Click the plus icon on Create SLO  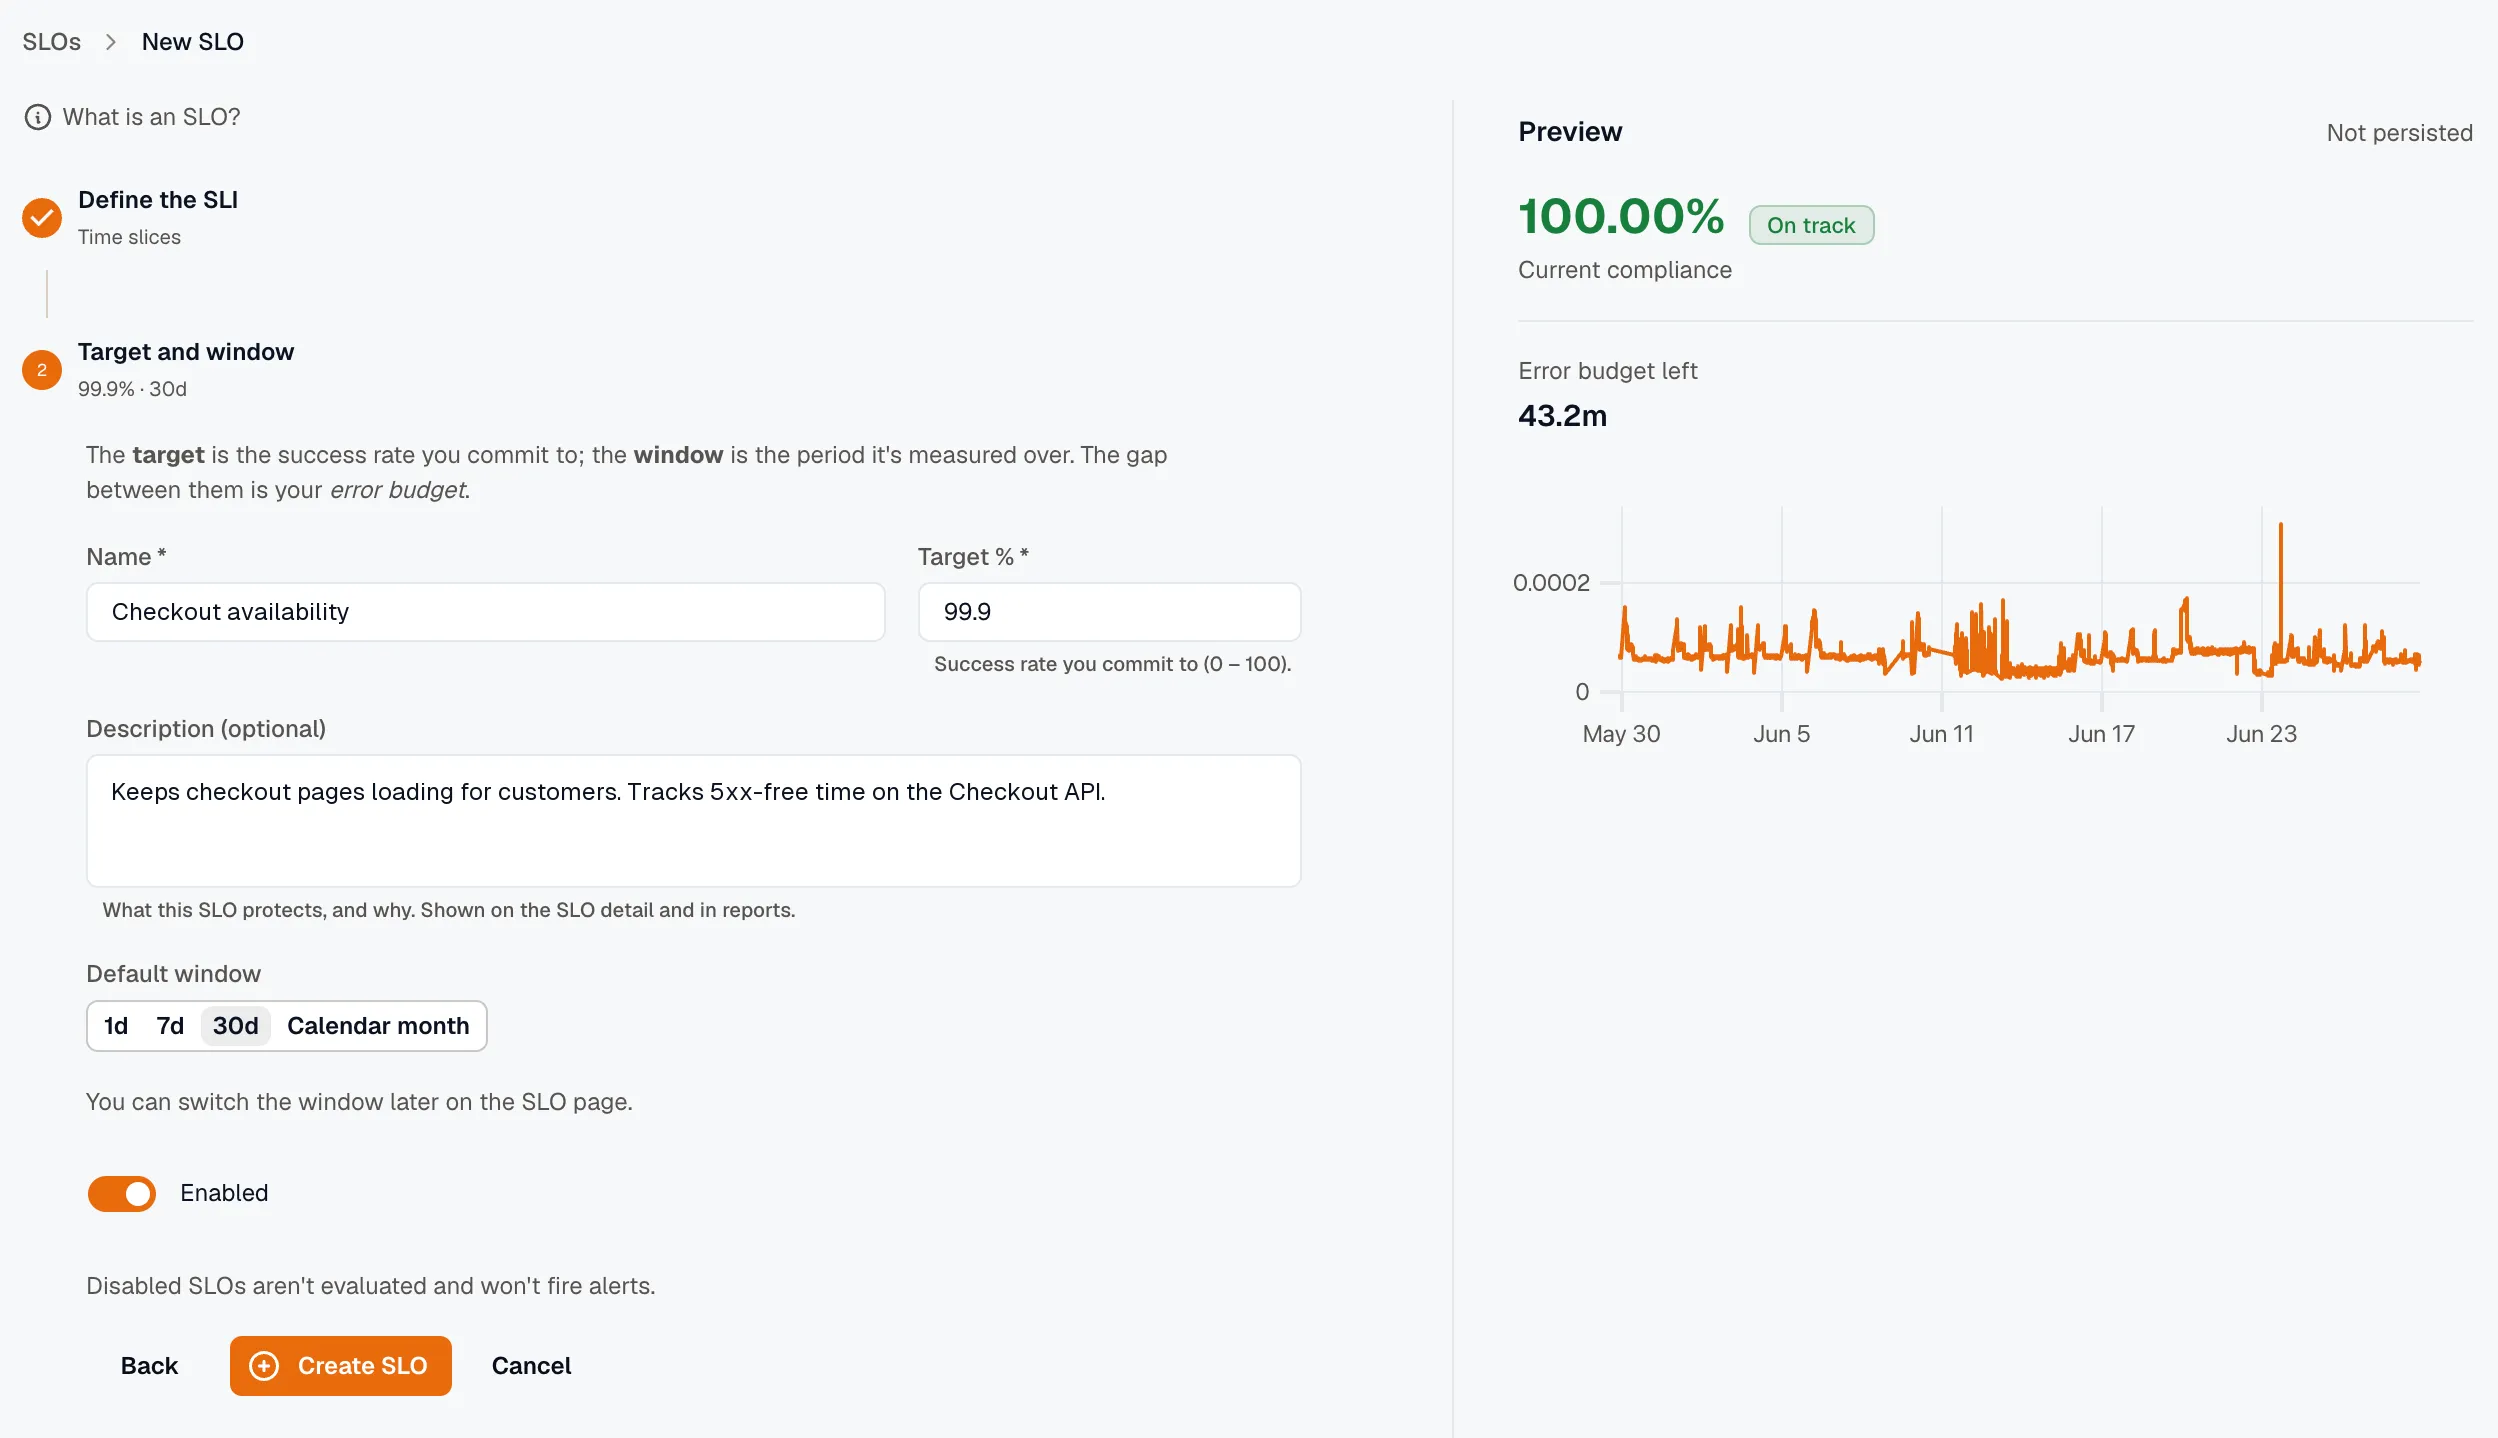click(x=264, y=1366)
